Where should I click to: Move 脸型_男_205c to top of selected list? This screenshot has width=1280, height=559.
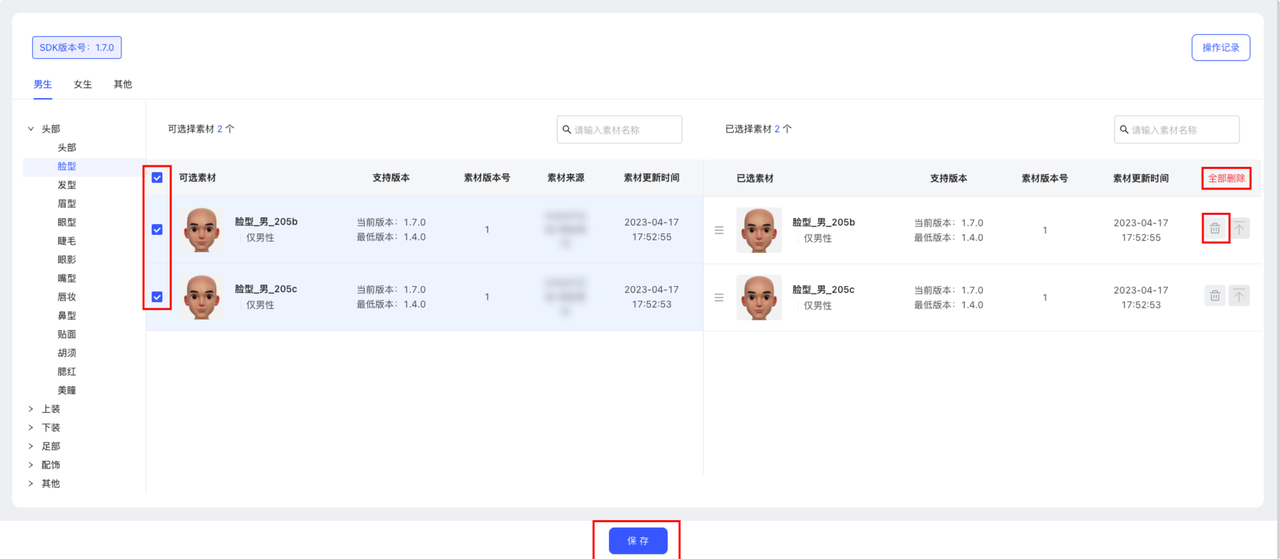pyautogui.click(x=1239, y=296)
